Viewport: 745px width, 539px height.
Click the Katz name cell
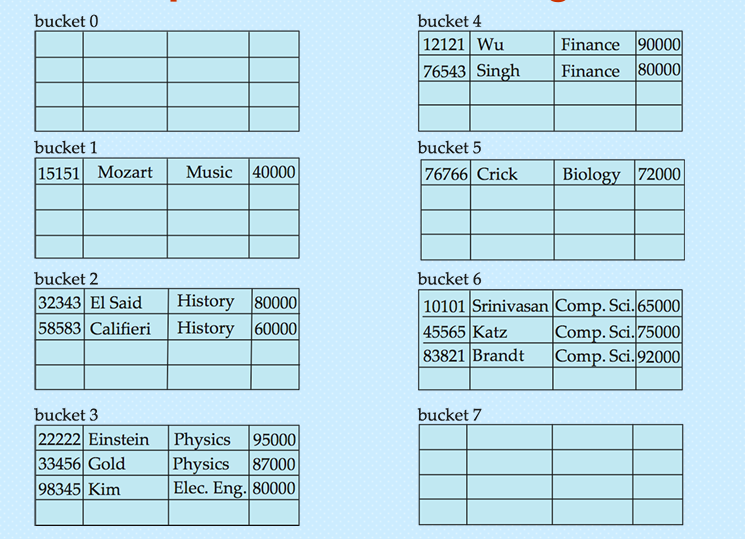click(x=490, y=332)
